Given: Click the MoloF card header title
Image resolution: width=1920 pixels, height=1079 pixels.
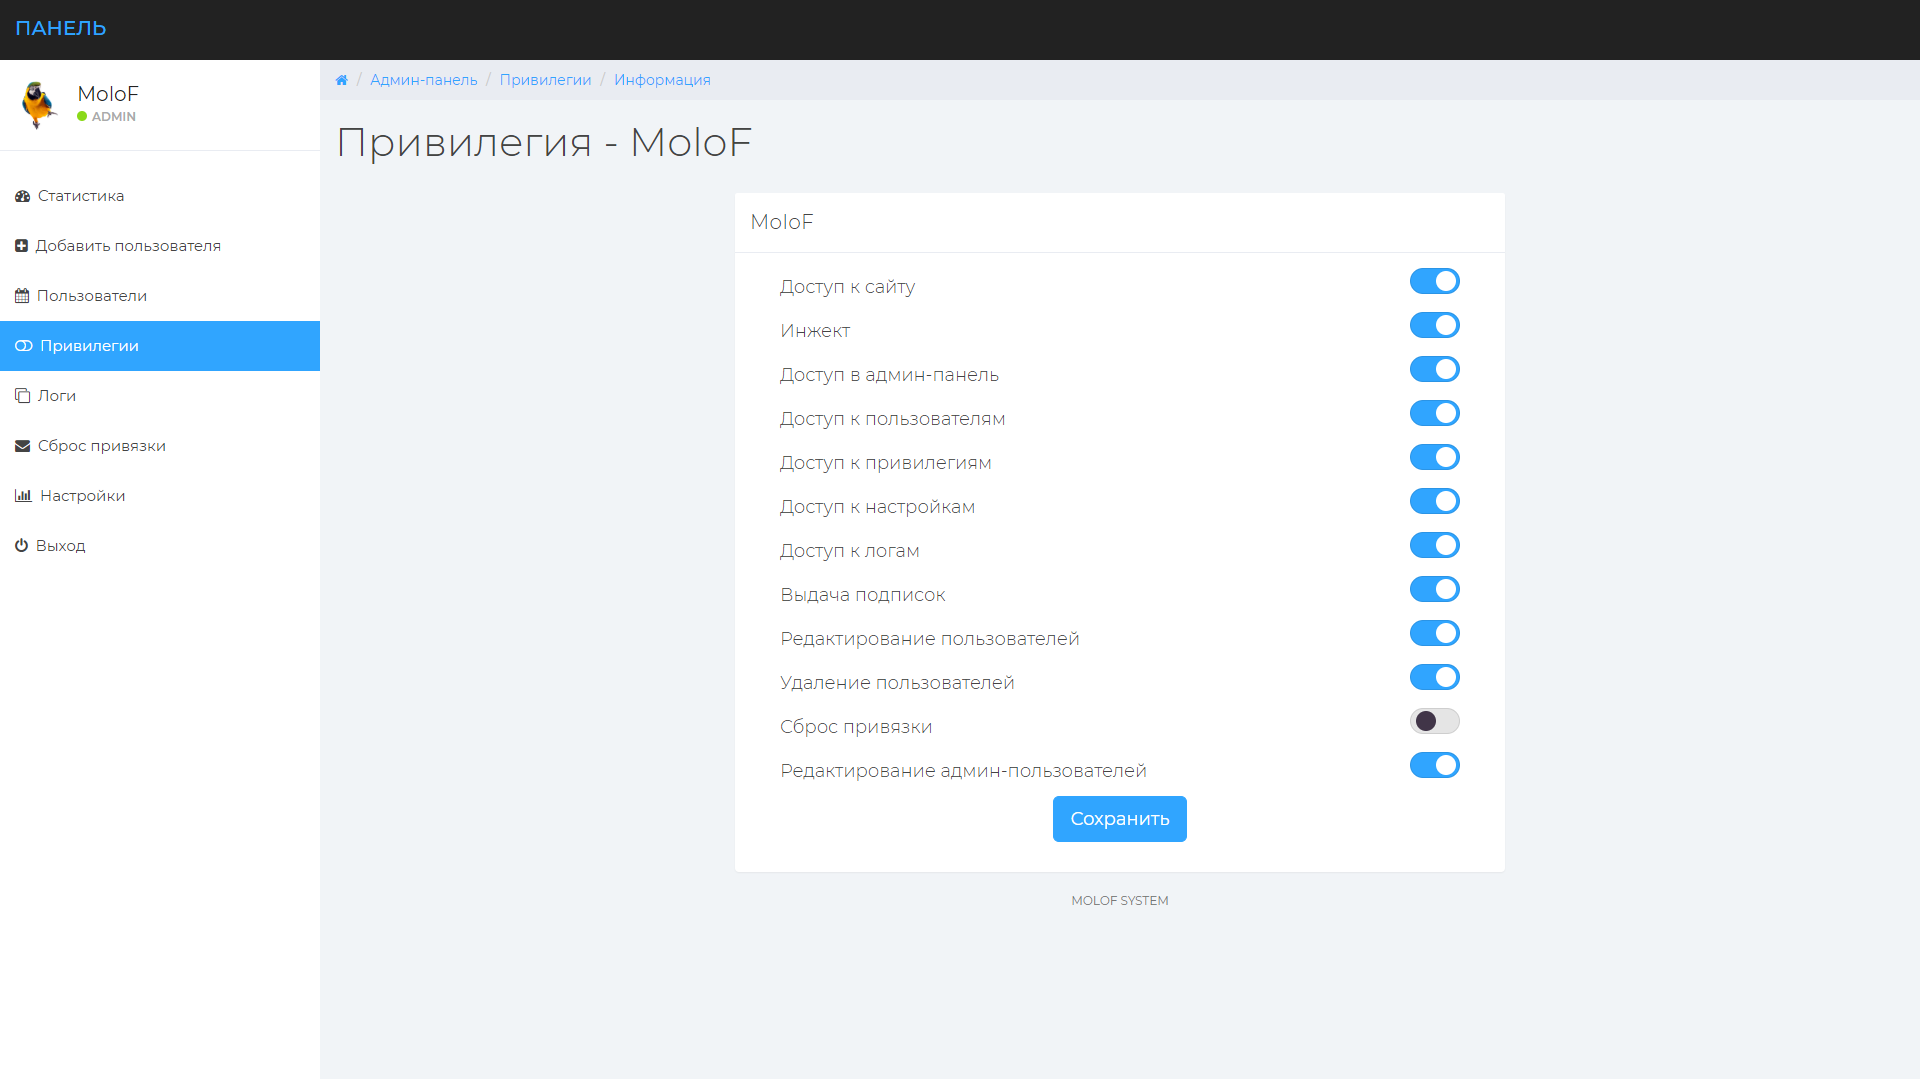Looking at the screenshot, I should tap(782, 222).
